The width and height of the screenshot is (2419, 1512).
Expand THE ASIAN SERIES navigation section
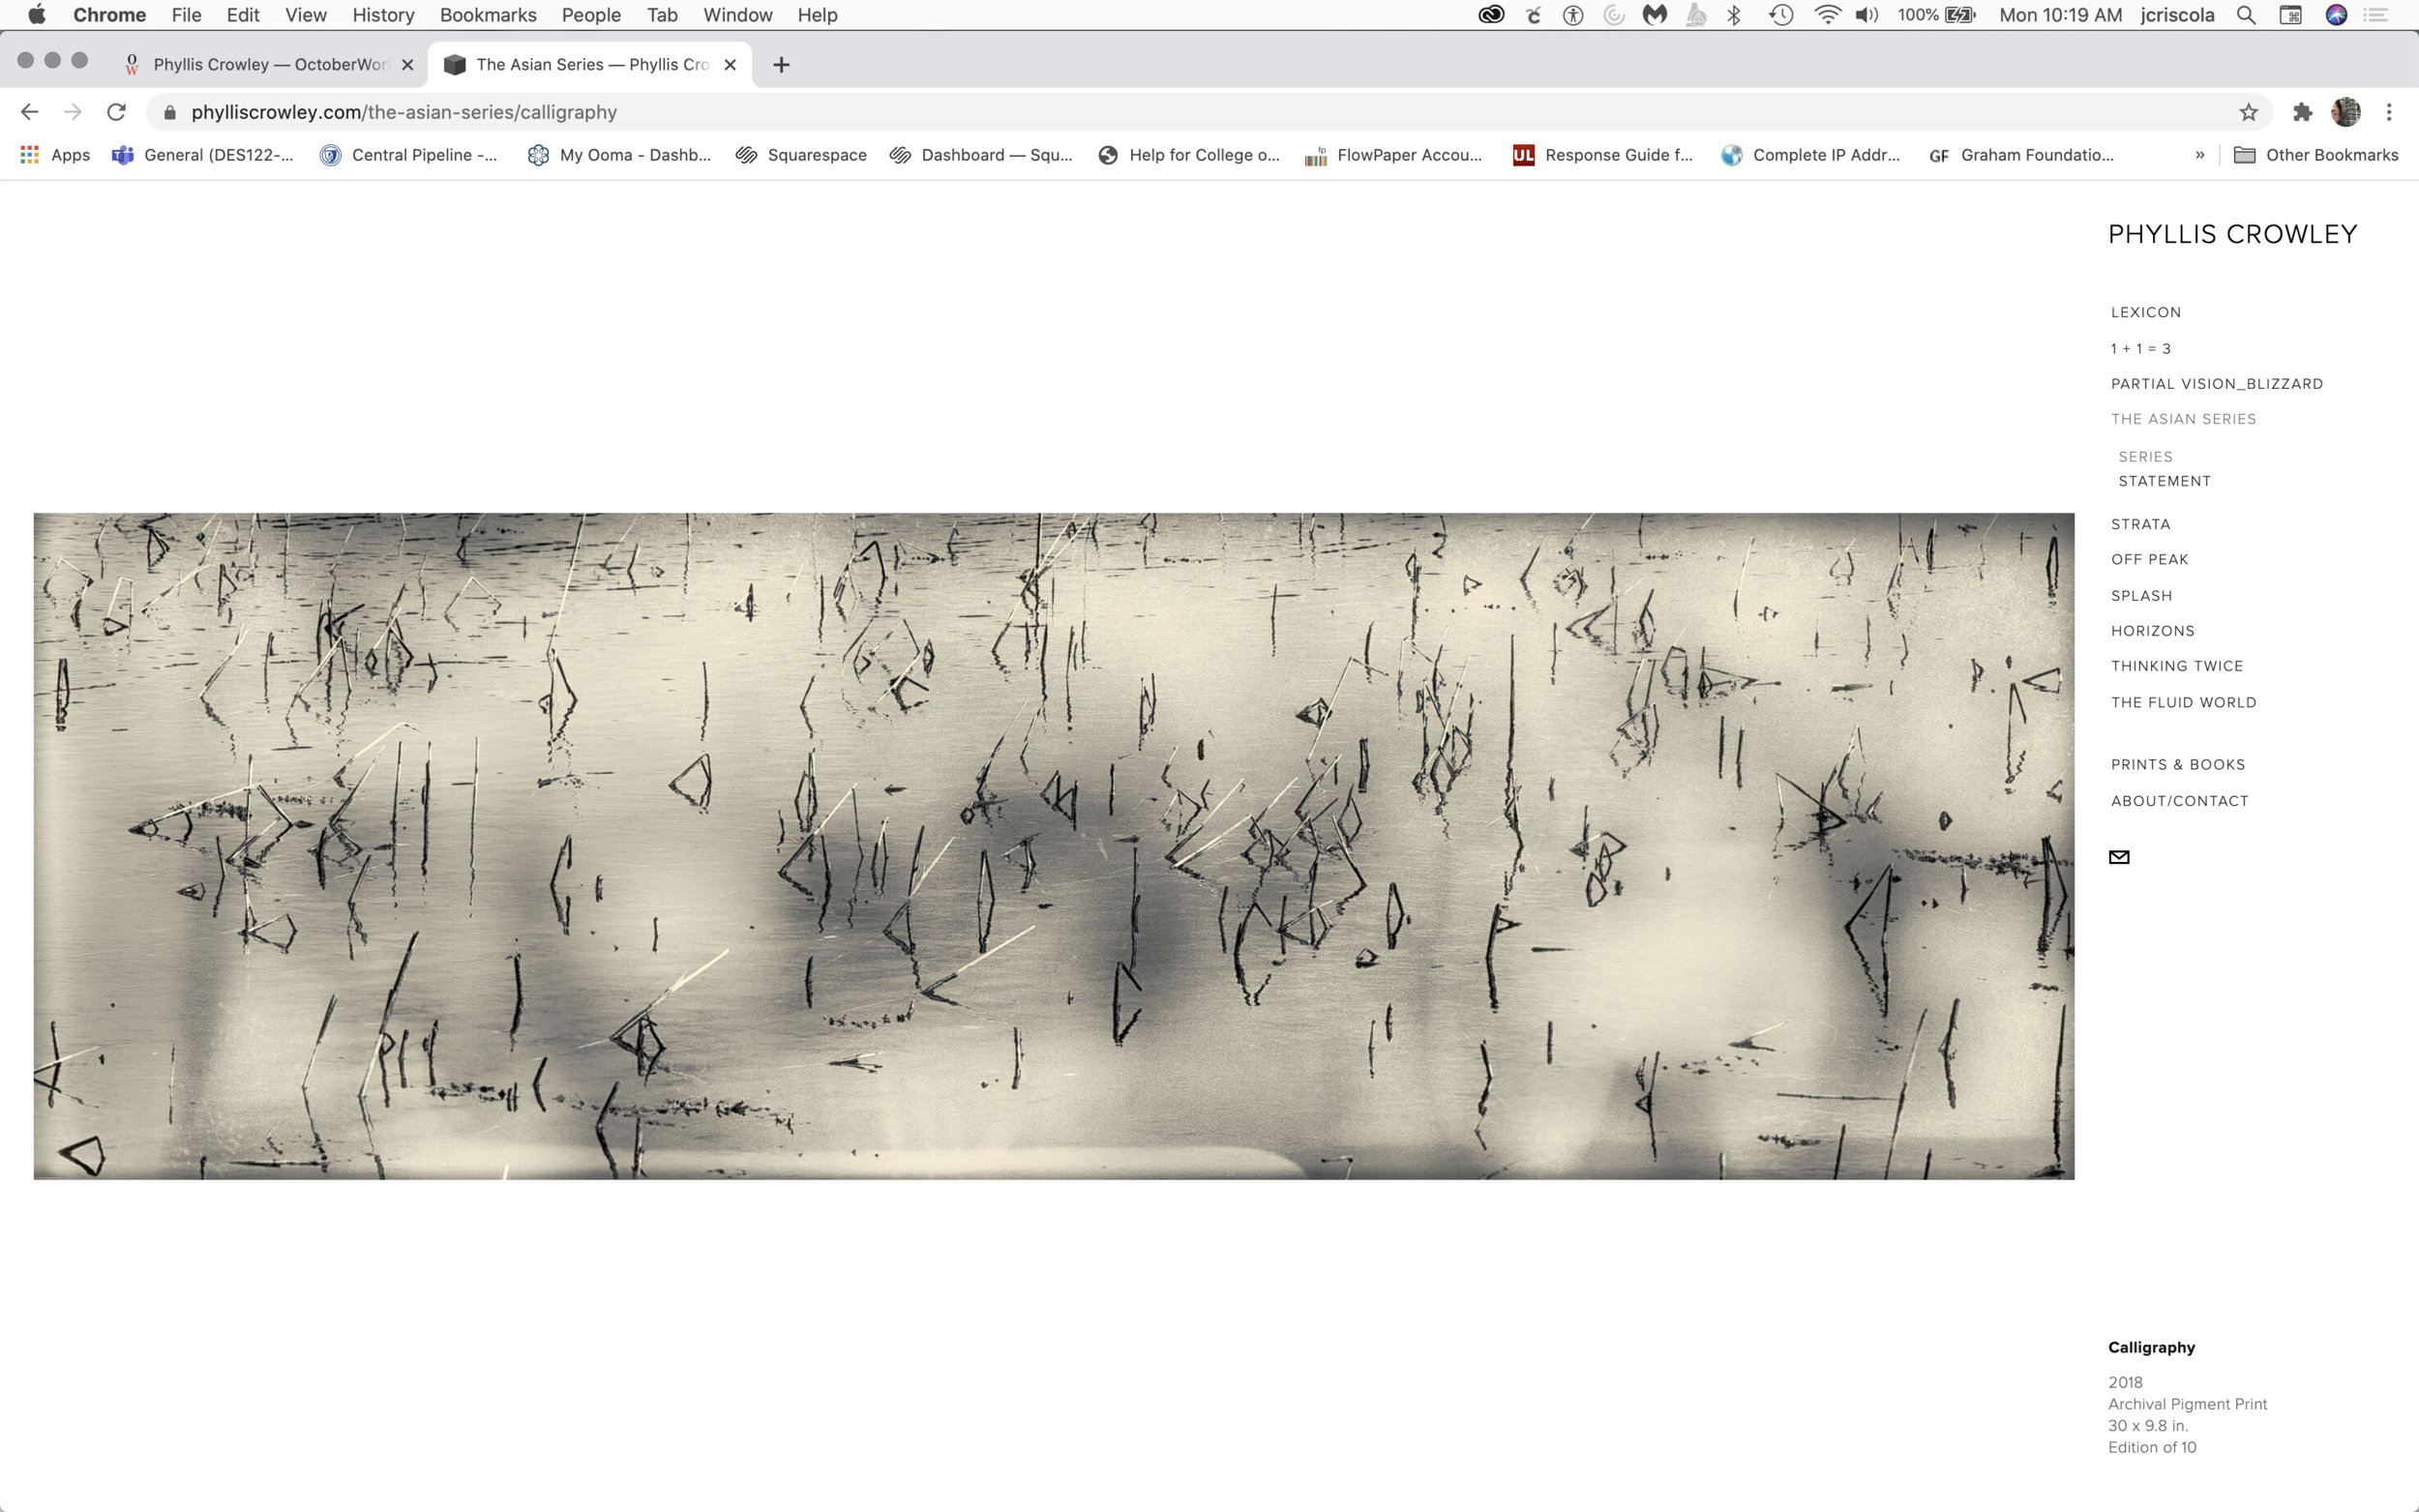click(x=2182, y=418)
